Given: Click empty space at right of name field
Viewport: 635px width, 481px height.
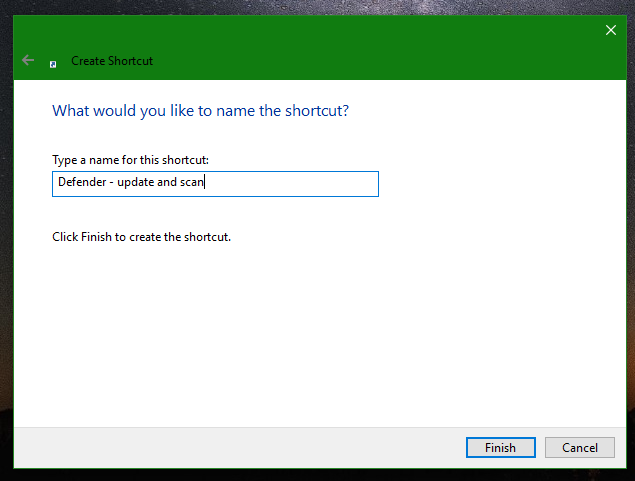Looking at the screenshot, I should [300, 184].
